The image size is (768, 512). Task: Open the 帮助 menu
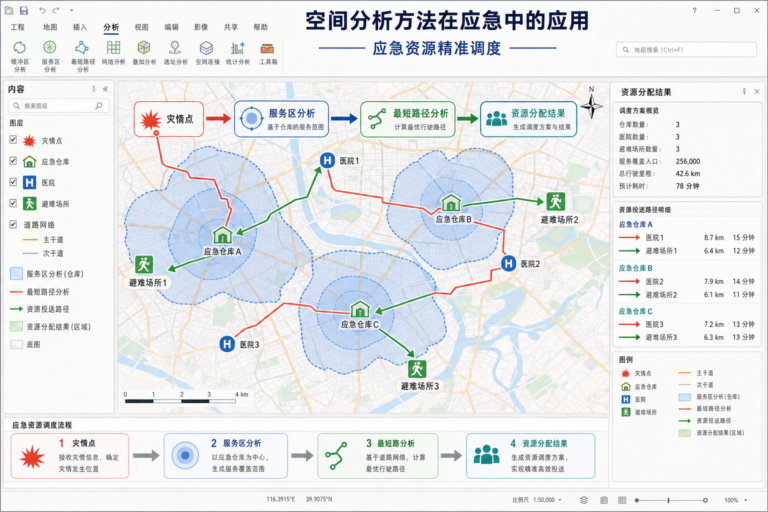(261, 27)
